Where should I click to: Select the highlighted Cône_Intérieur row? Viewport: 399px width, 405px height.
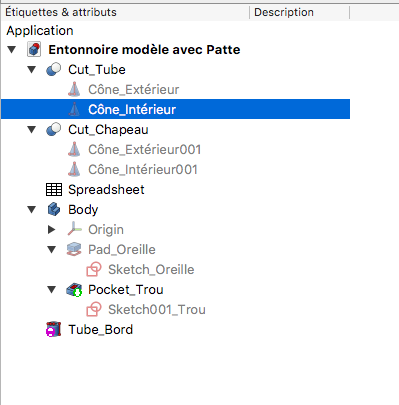pyautogui.click(x=175, y=109)
